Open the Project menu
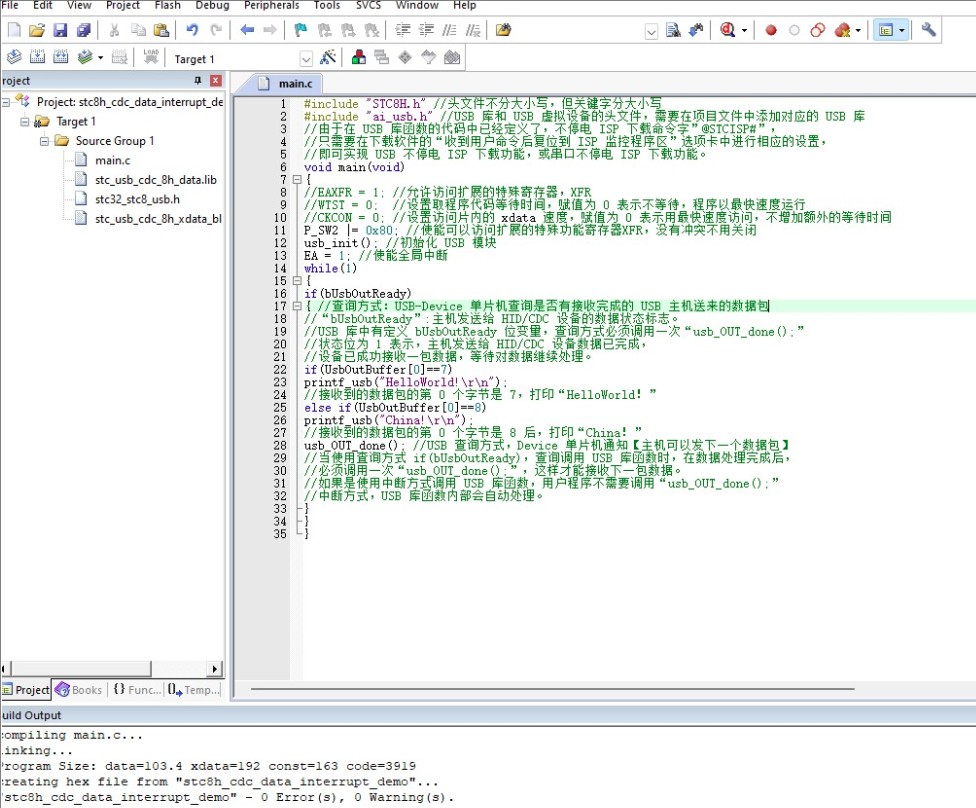The width and height of the screenshot is (976, 808). coord(123,6)
